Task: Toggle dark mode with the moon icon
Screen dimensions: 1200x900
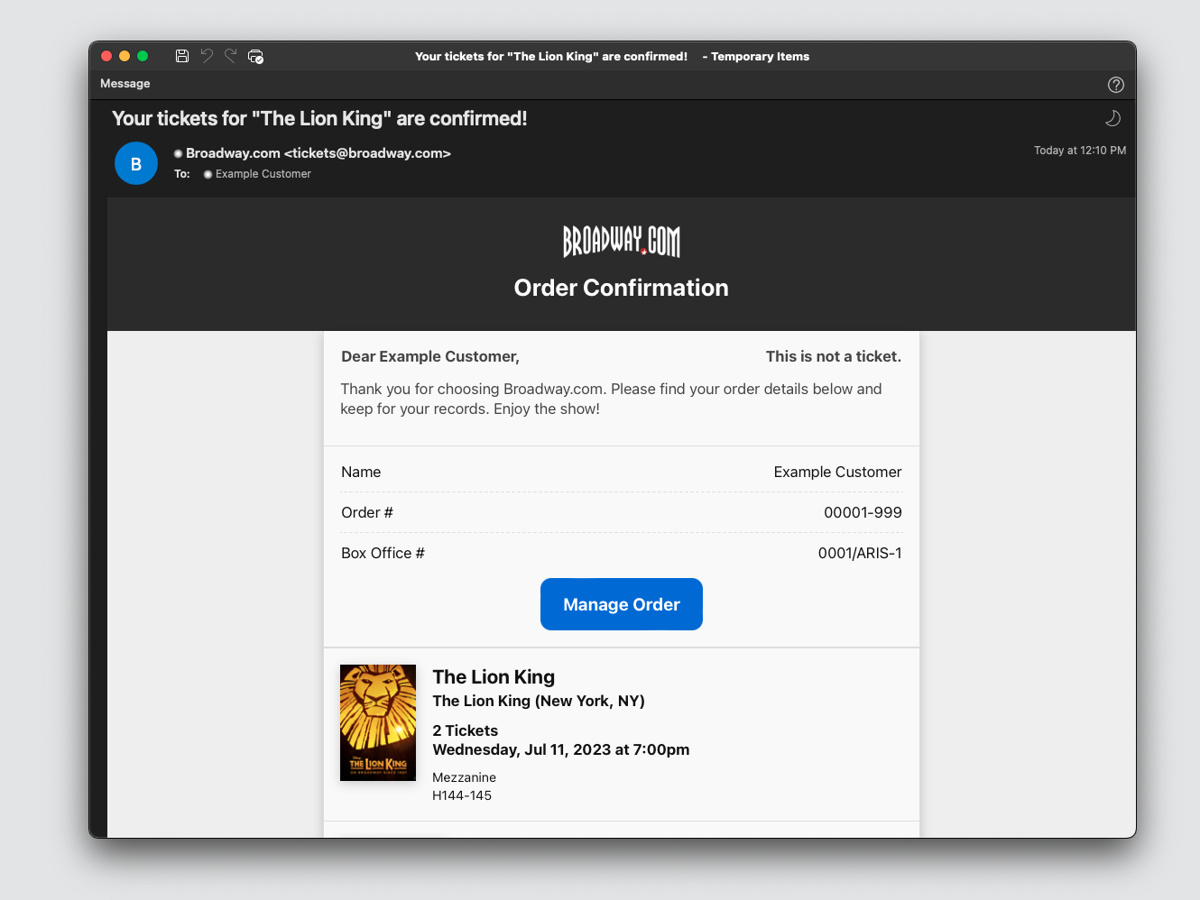Action: [x=1112, y=118]
